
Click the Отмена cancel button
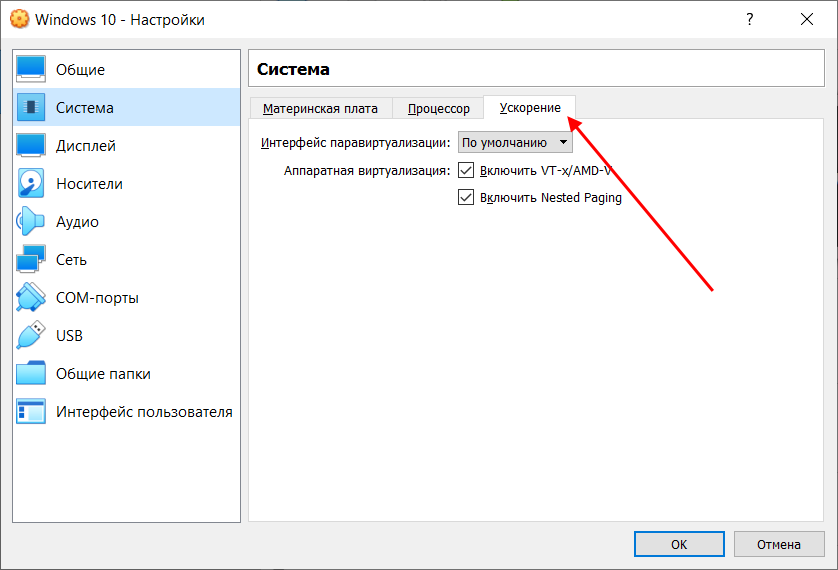778,545
